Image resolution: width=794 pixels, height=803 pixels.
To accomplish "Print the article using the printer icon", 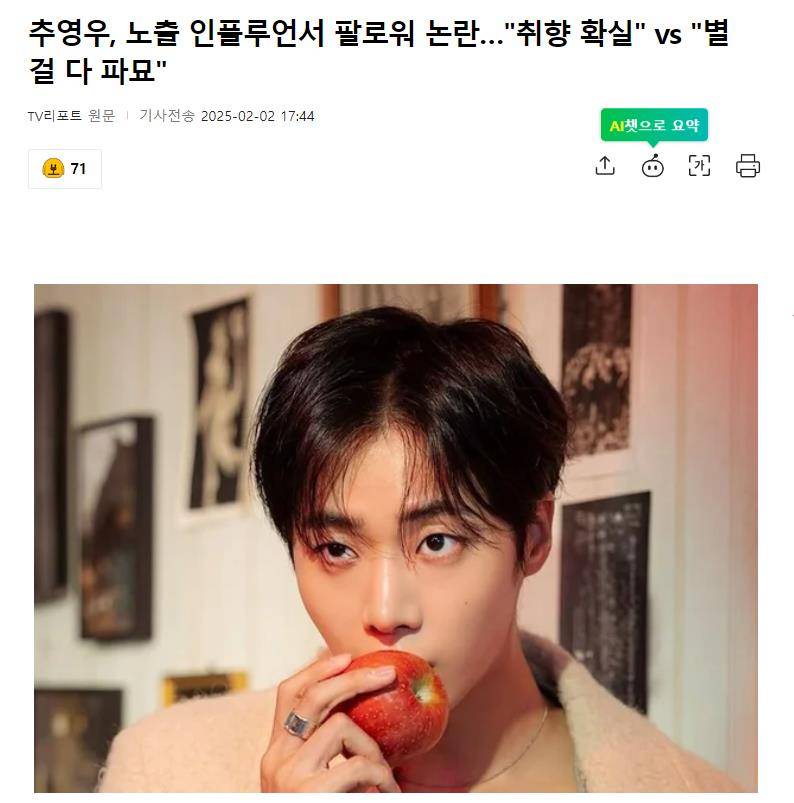I will pos(747,166).
